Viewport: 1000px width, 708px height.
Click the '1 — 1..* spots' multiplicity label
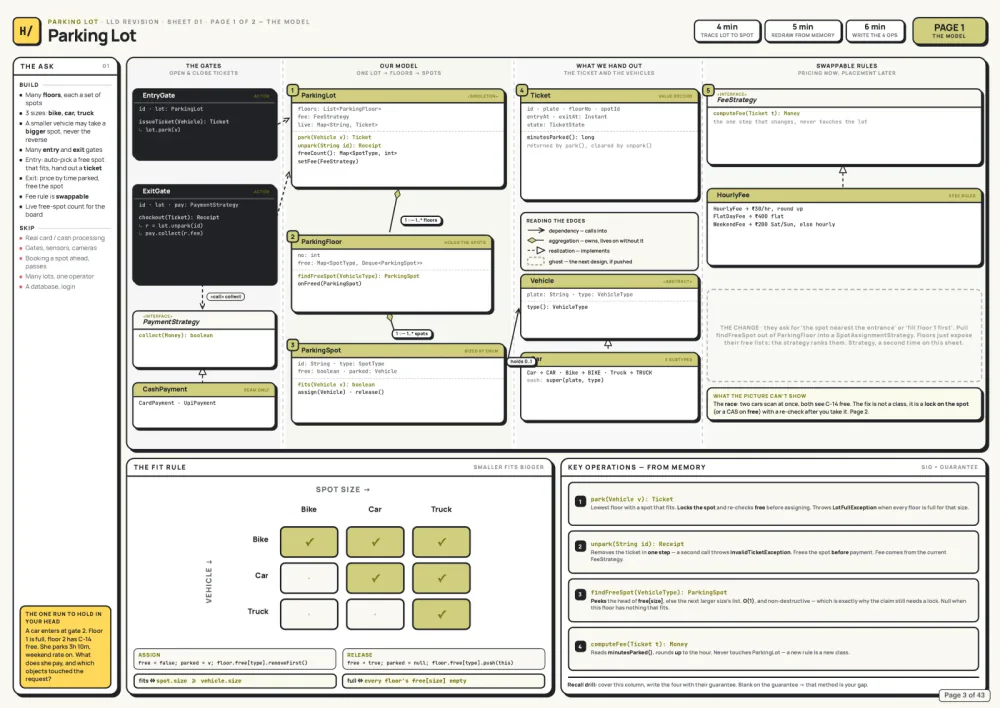pyautogui.click(x=412, y=334)
